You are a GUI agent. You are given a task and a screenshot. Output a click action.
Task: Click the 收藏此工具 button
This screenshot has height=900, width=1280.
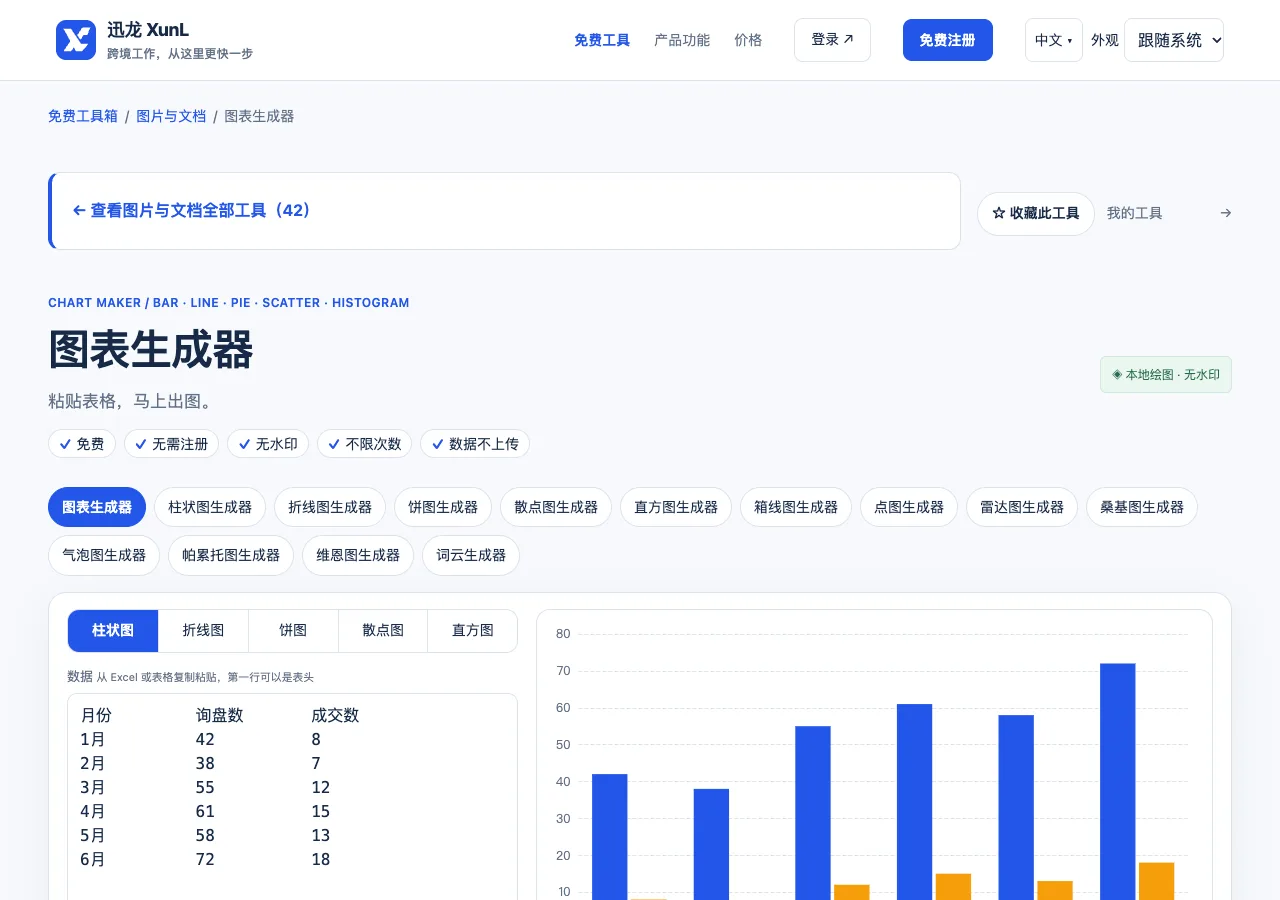coord(1036,213)
